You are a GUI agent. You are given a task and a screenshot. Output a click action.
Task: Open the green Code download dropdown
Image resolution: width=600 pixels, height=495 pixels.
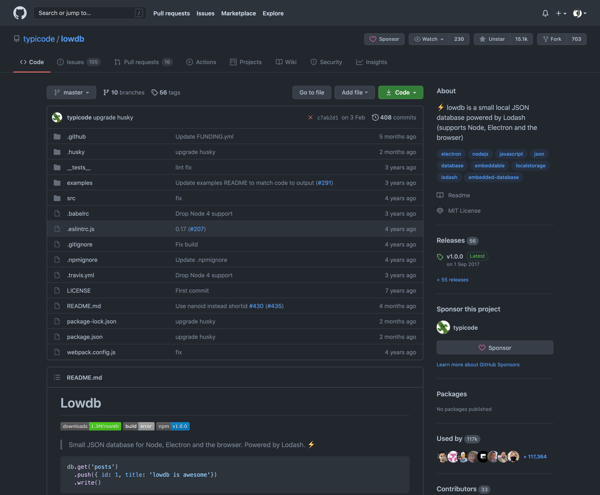(x=401, y=93)
